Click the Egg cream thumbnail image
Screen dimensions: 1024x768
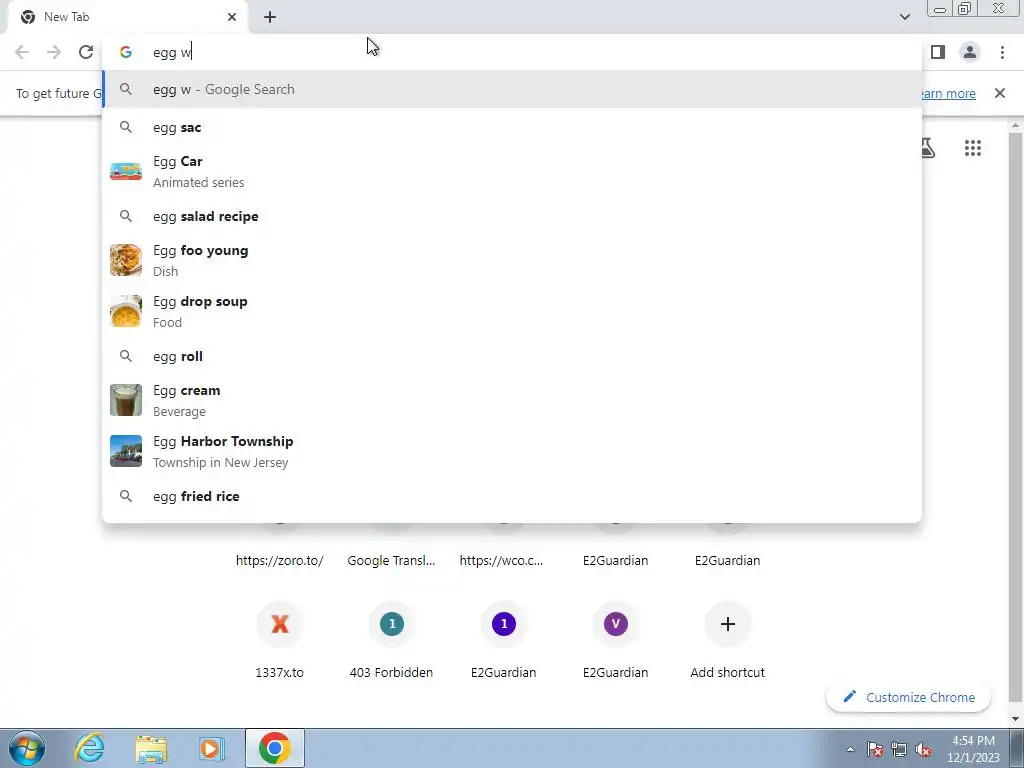[x=126, y=400]
